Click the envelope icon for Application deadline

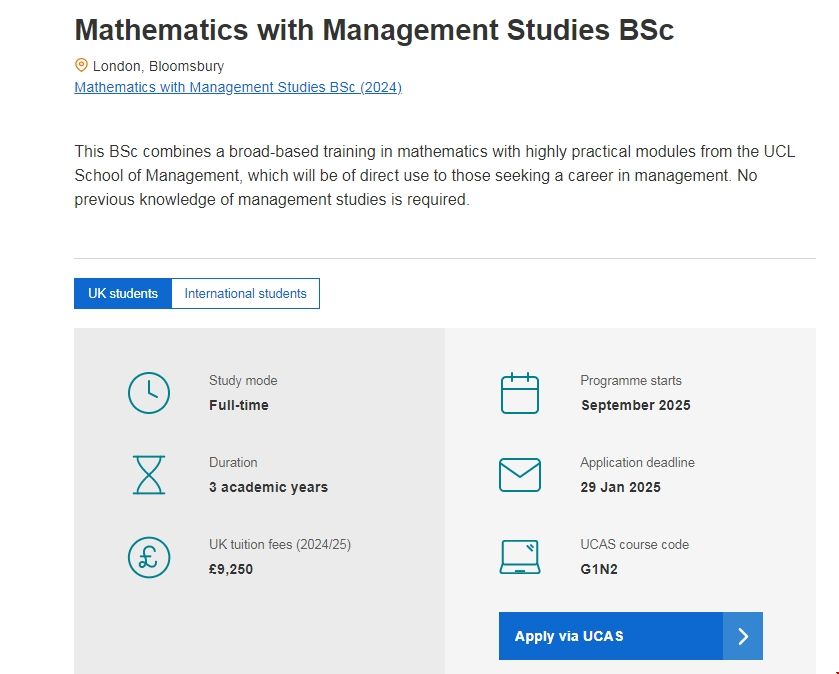pos(519,475)
